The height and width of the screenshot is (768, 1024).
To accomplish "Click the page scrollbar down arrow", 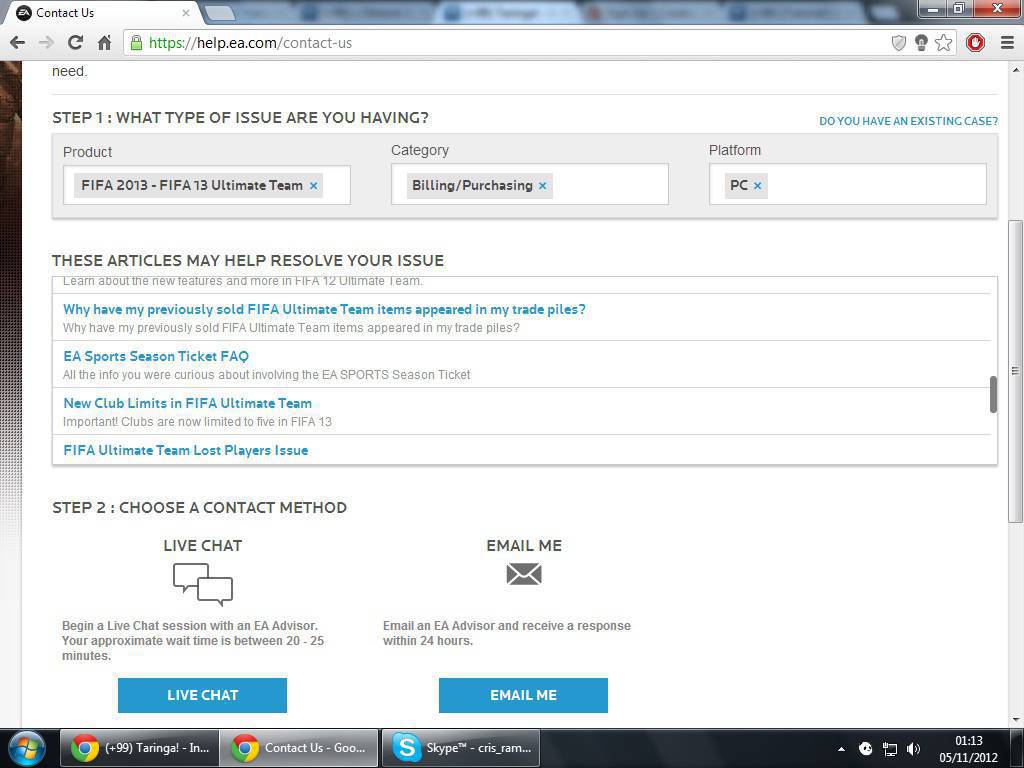I will [1016, 720].
